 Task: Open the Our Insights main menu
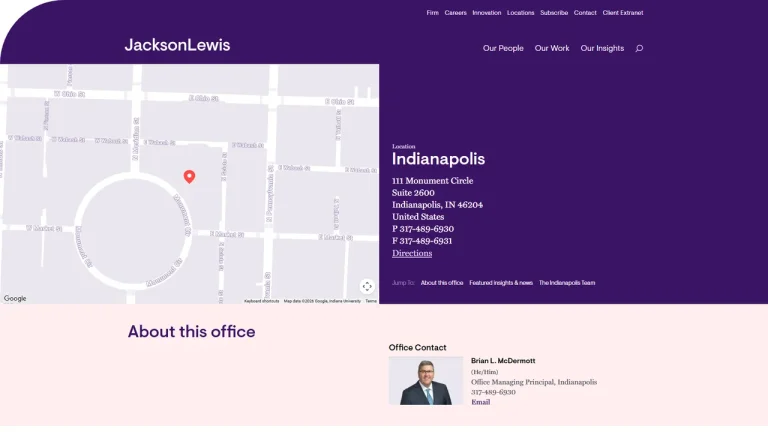(x=602, y=48)
